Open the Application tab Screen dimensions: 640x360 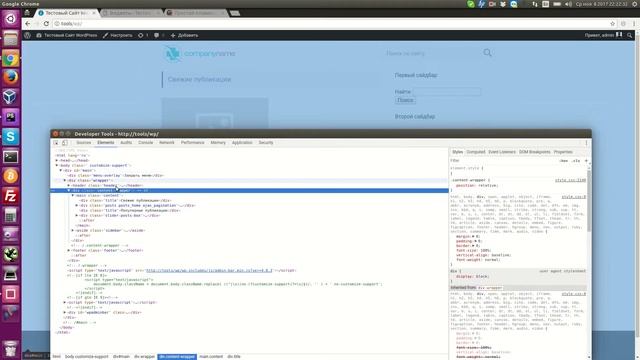pos(242,143)
